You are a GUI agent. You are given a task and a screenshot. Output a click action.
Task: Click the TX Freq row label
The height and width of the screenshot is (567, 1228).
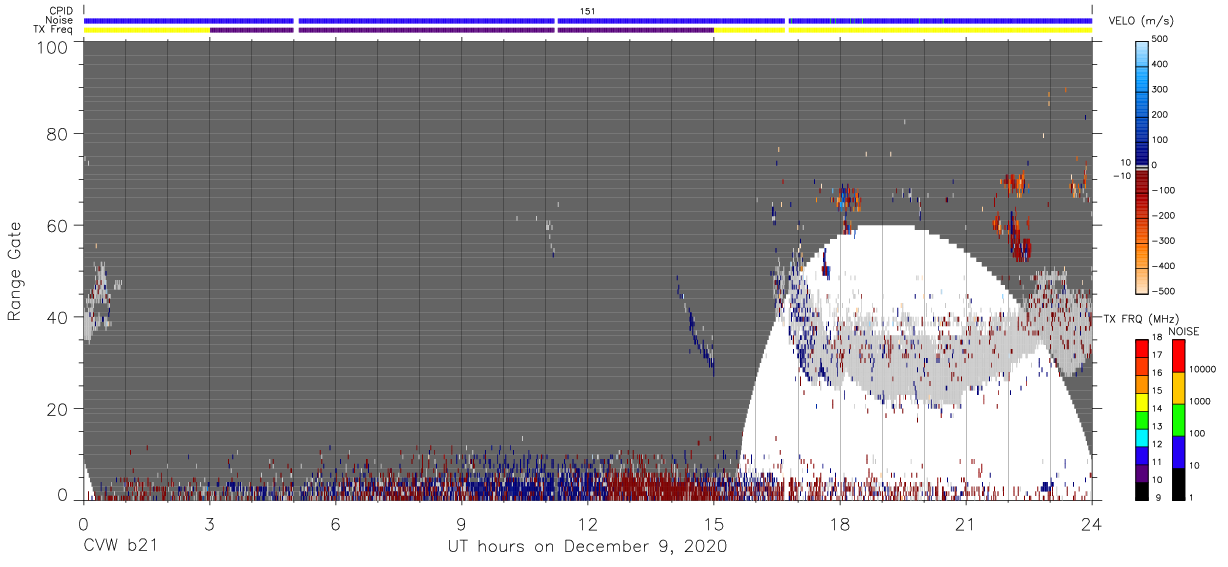pyautogui.click(x=53, y=29)
